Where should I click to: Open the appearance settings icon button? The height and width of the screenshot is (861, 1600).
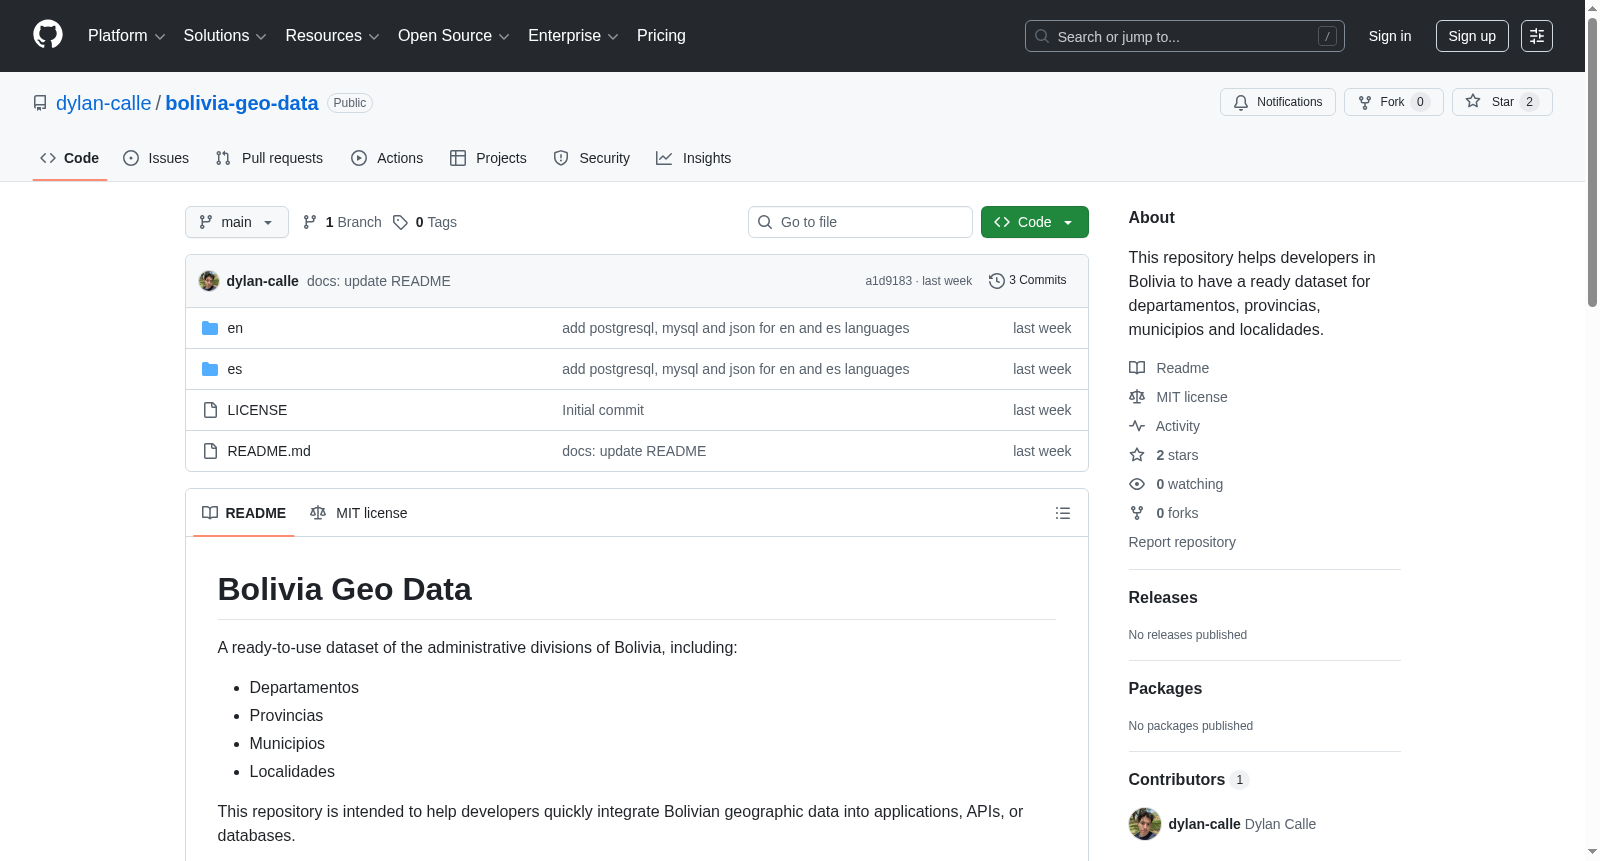1537,36
